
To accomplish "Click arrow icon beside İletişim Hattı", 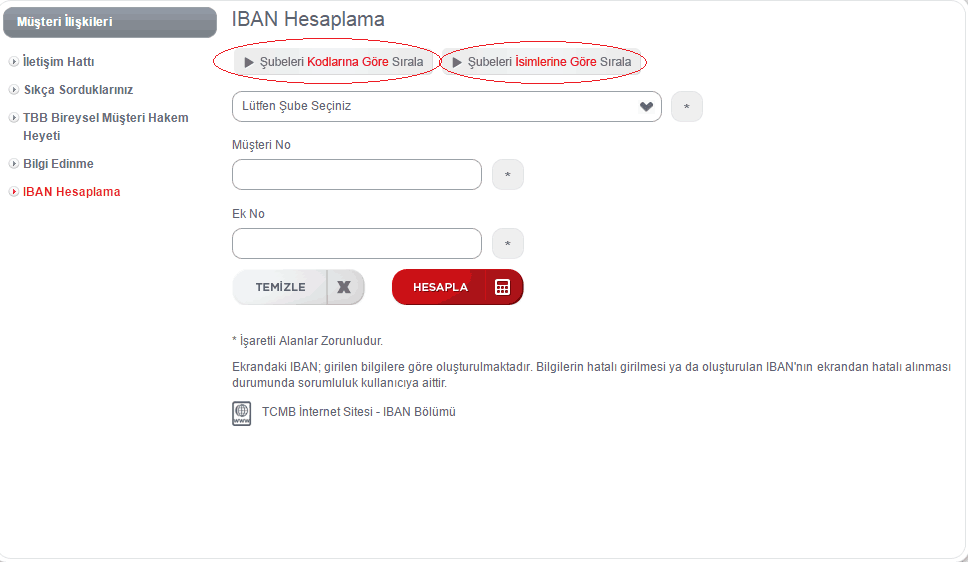I will click(13, 62).
